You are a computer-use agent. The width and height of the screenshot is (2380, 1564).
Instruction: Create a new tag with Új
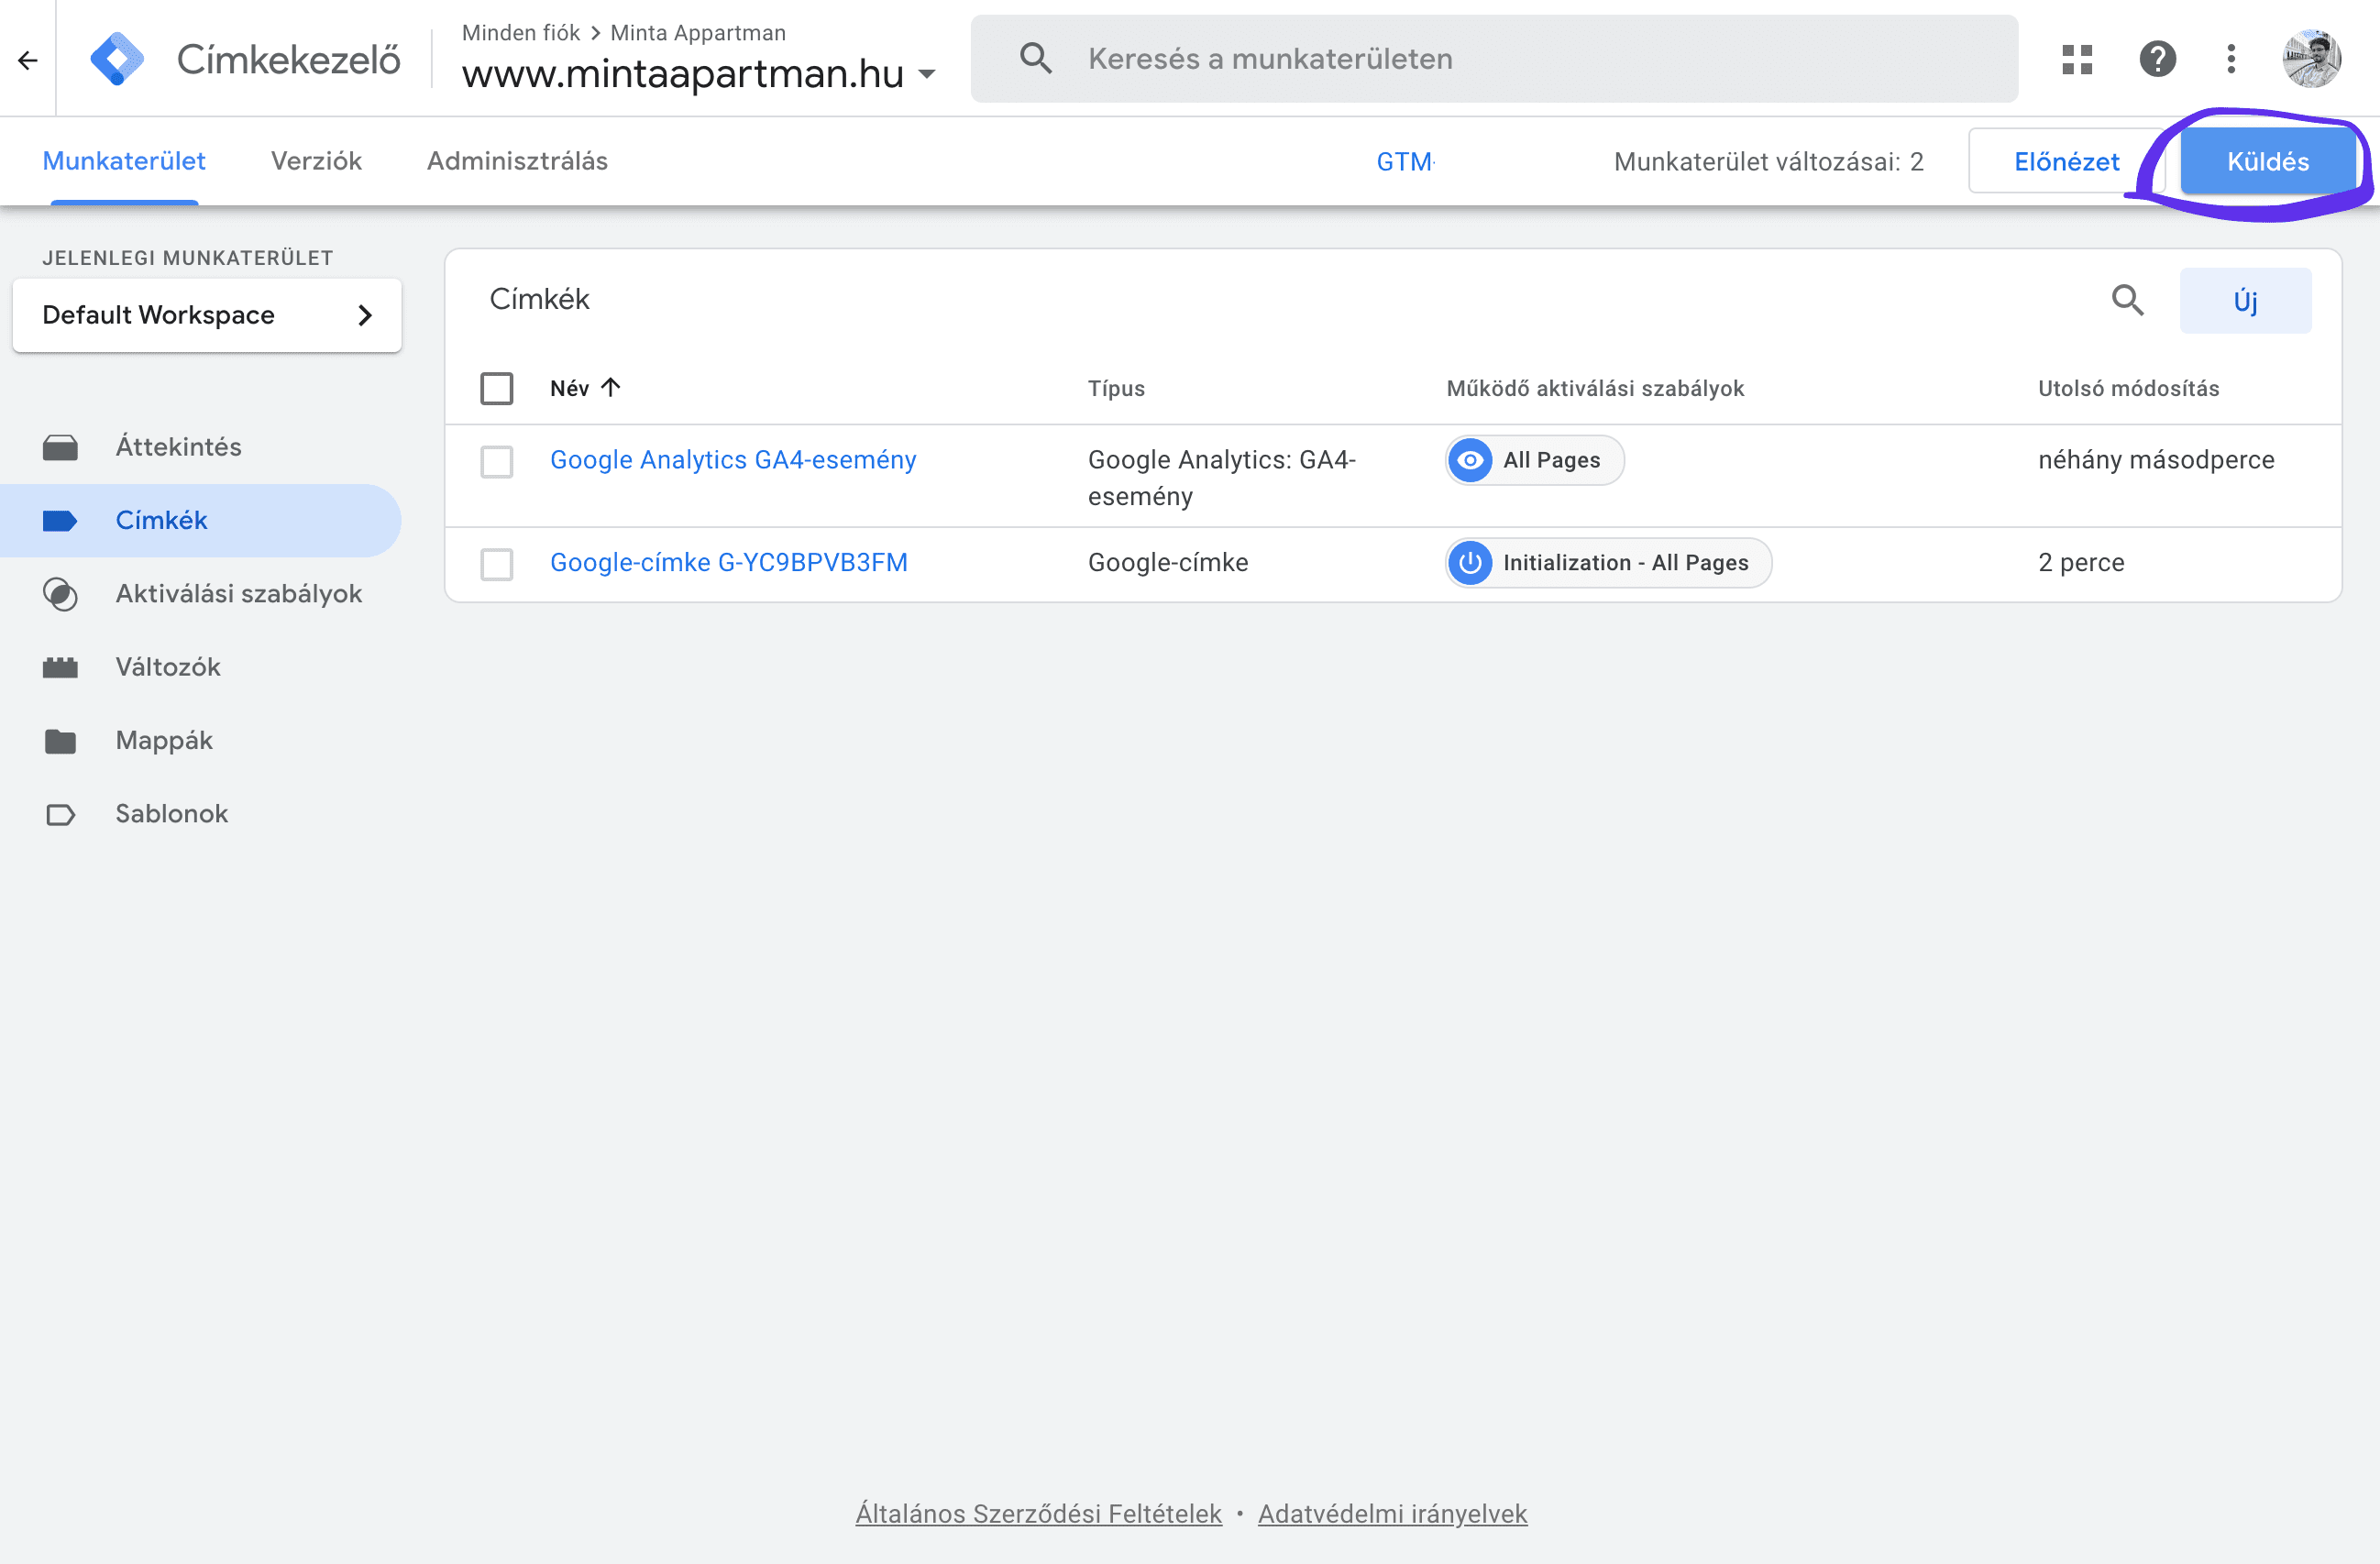pos(2245,300)
